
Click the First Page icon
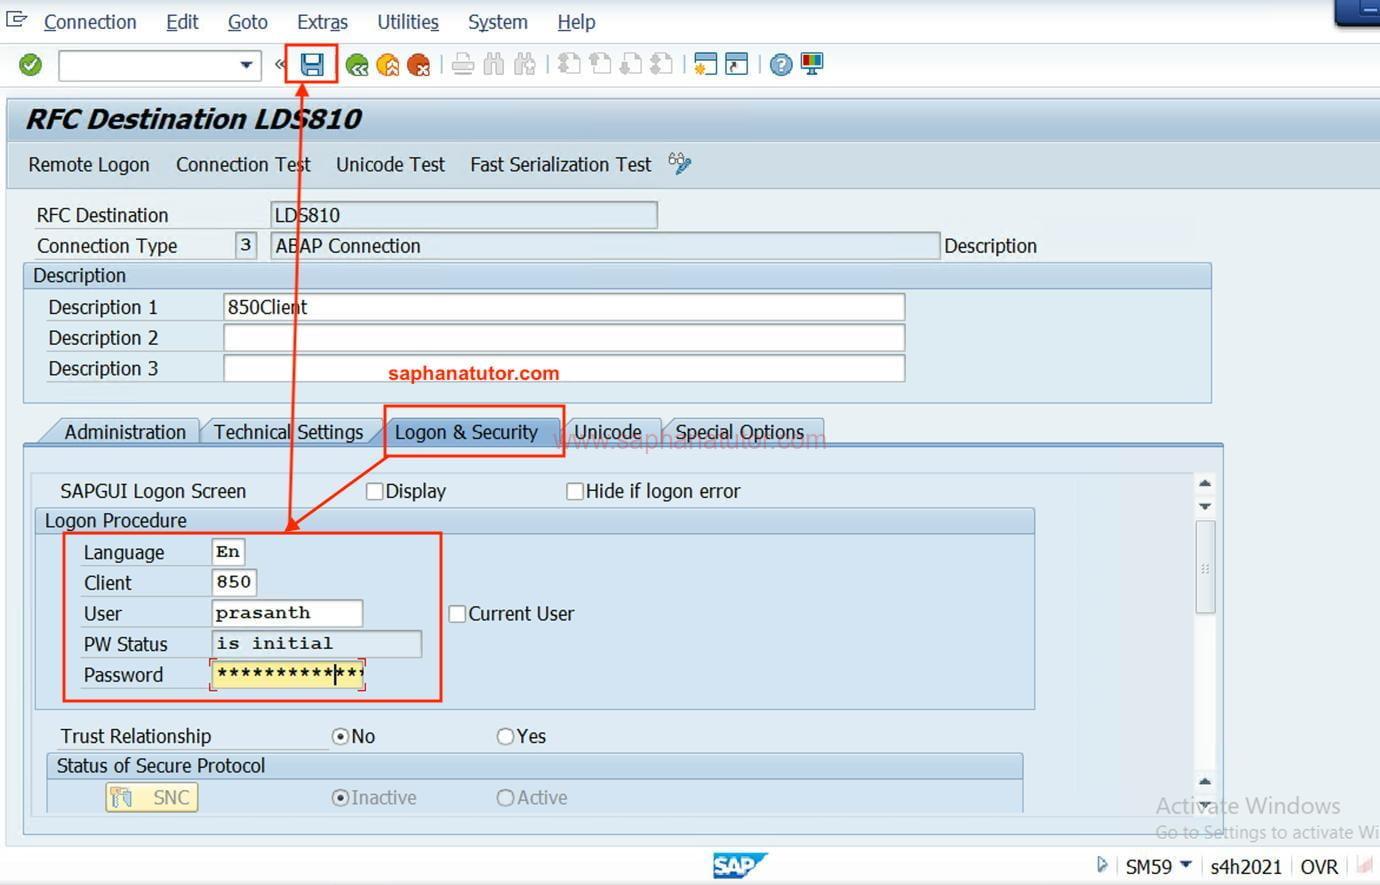point(569,65)
